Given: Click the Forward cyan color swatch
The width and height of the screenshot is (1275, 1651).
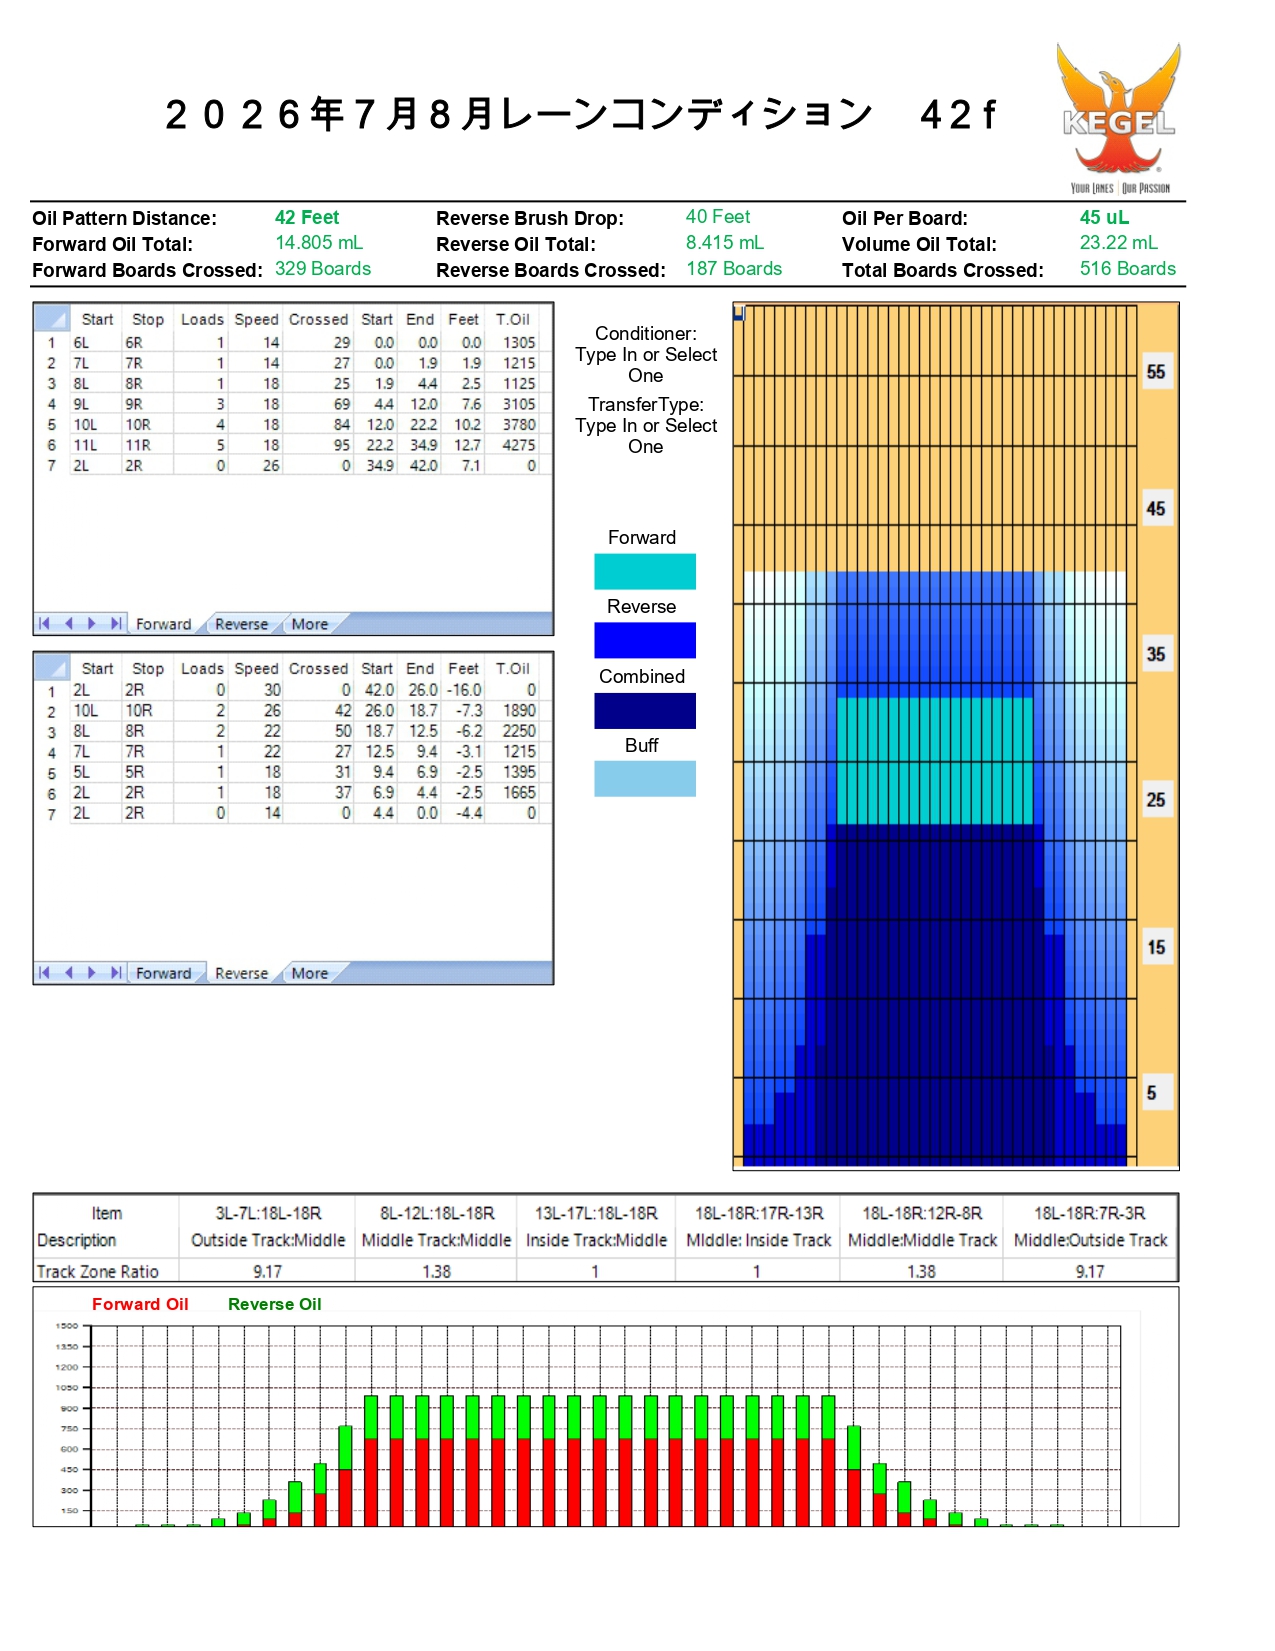Looking at the screenshot, I should click(645, 571).
